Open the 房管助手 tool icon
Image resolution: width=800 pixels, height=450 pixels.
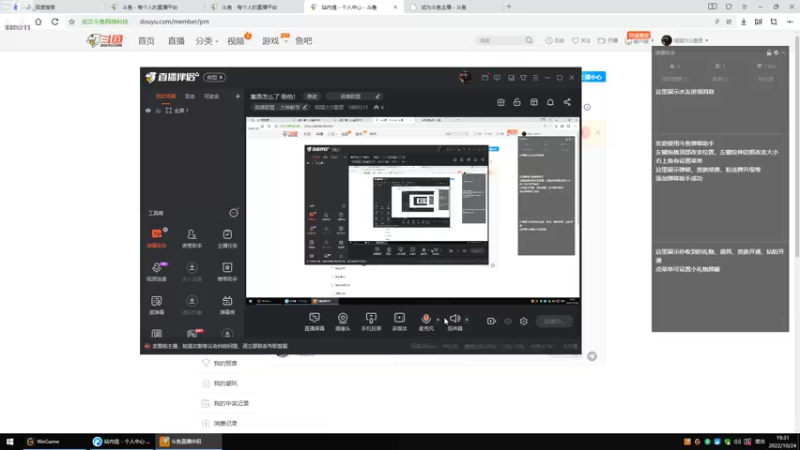point(192,238)
